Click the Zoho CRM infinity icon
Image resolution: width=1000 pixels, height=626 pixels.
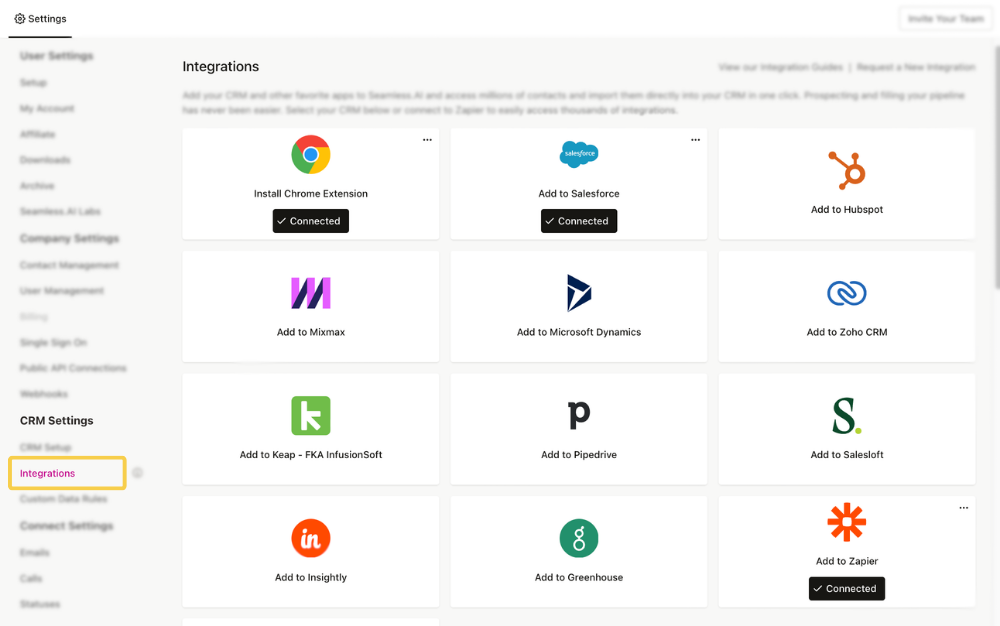846,292
